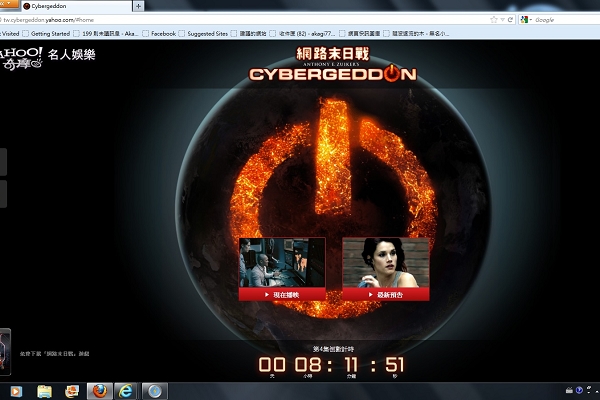Open Windows Media Player from taskbar
The width and height of the screenshot is (600, 400).
(16, 391)
